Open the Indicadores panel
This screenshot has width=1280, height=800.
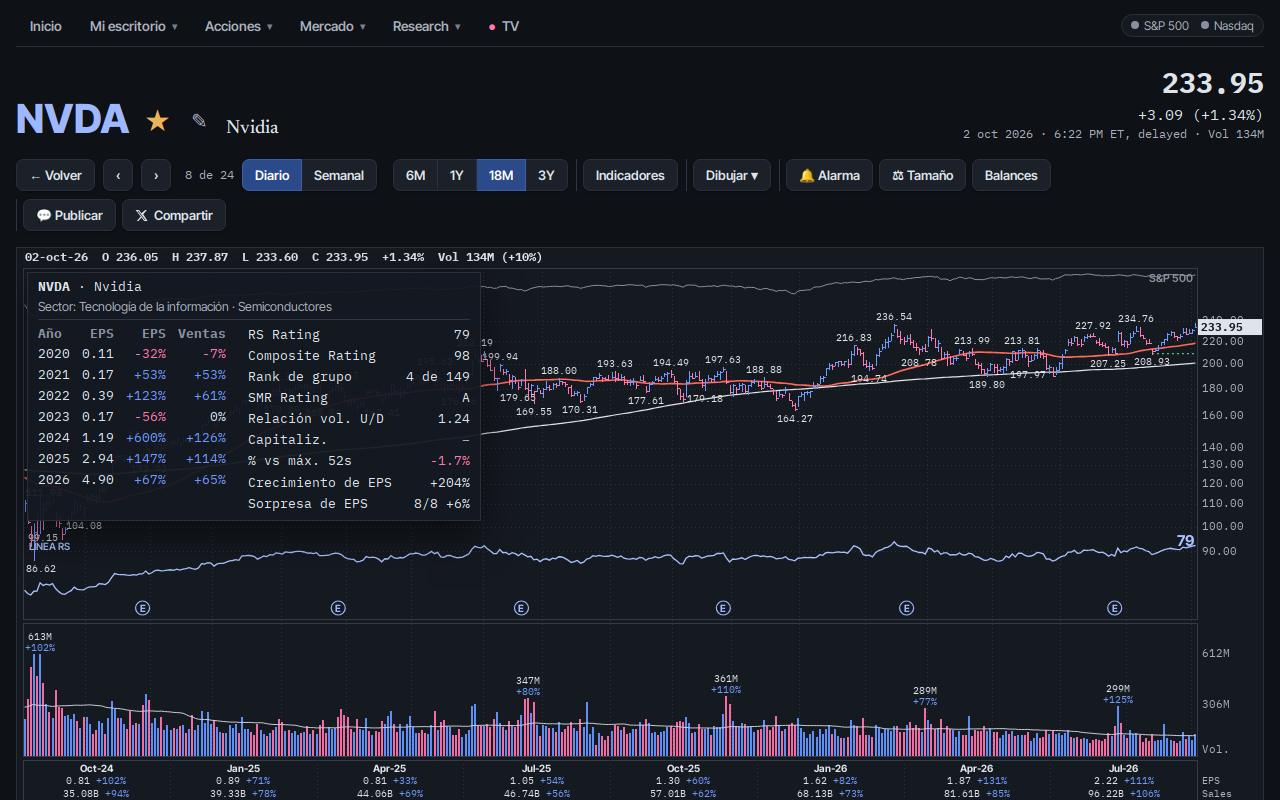630,175
